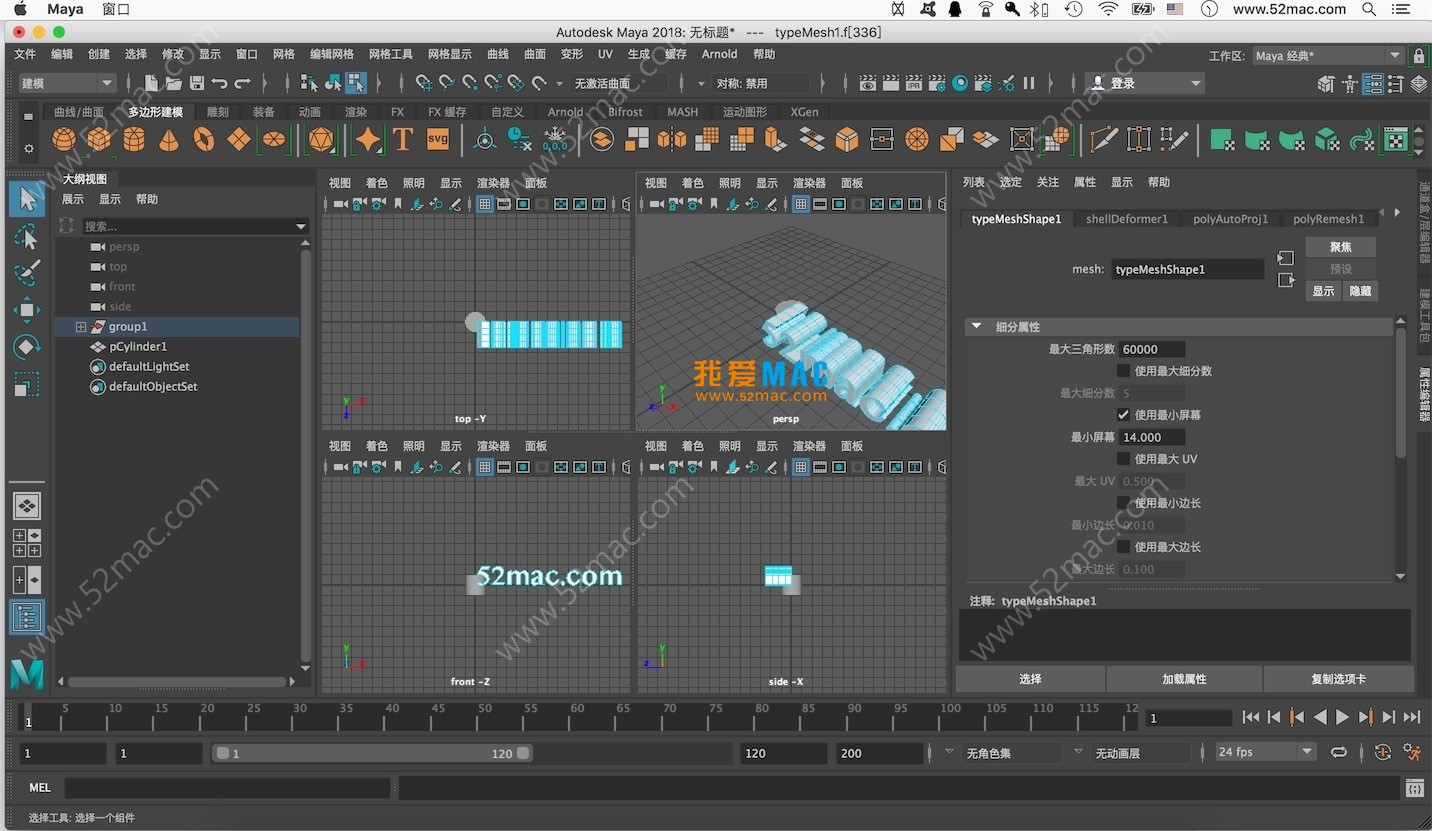
Task: Click the save scene icon
Action: (197, 83)
